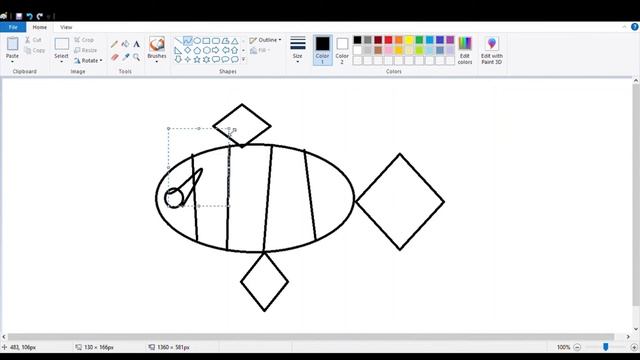Choose the Right triangle shape
Image resolution: width=640 pixels, height=360 pixels.
pos(178,50)
